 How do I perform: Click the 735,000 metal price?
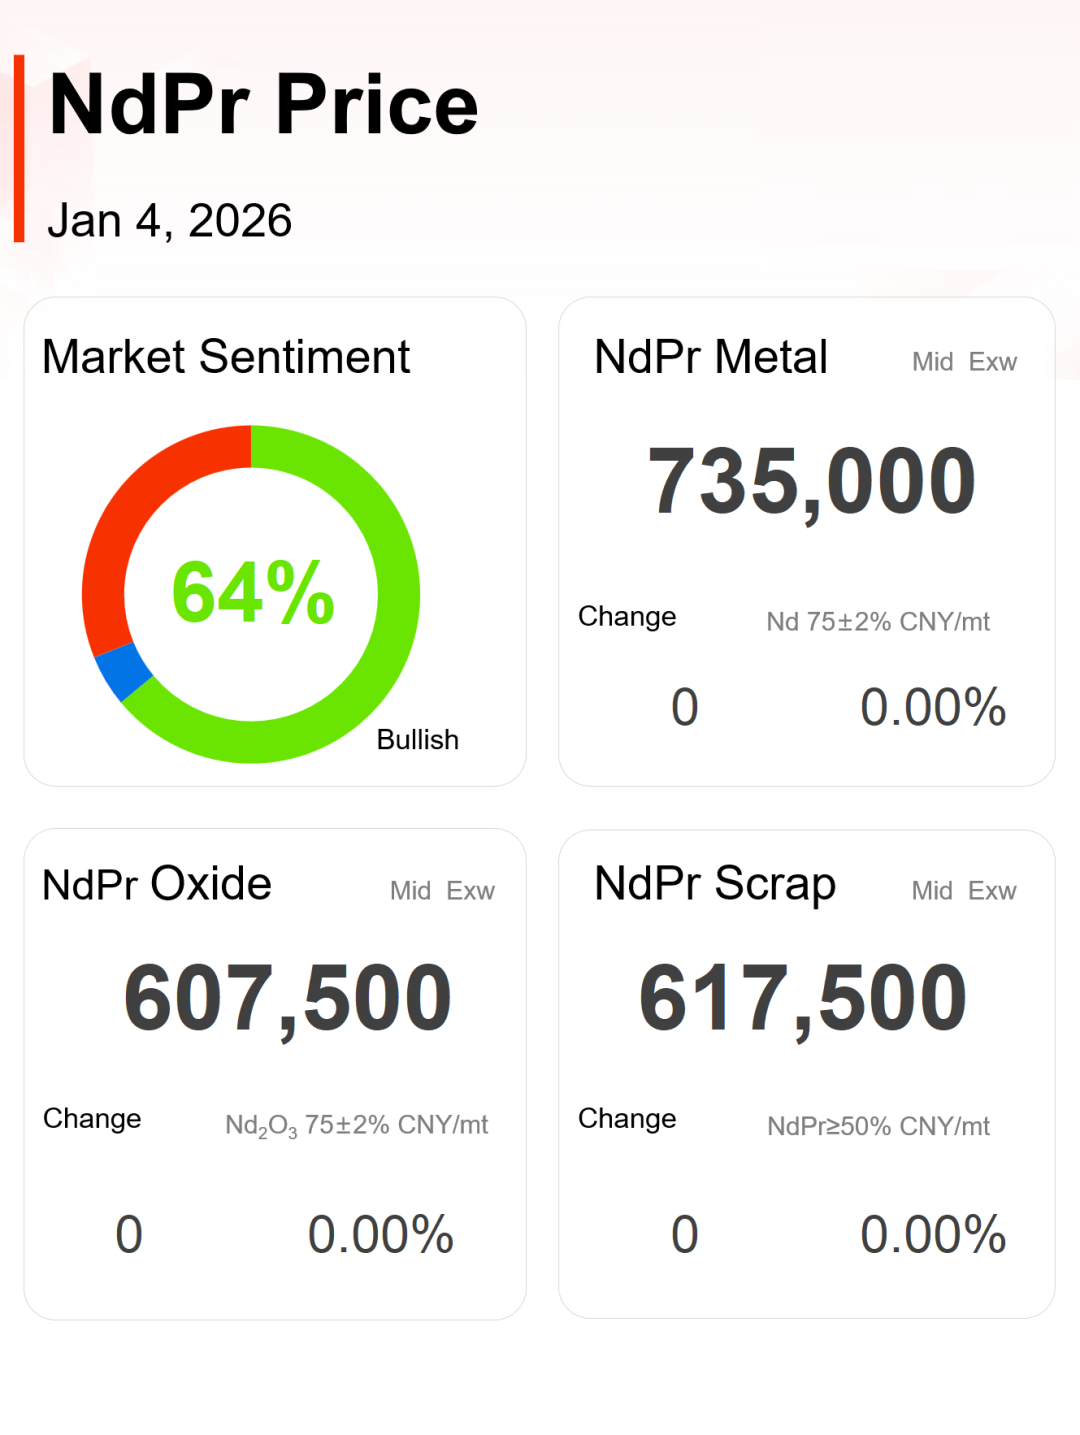click(811, 482)
